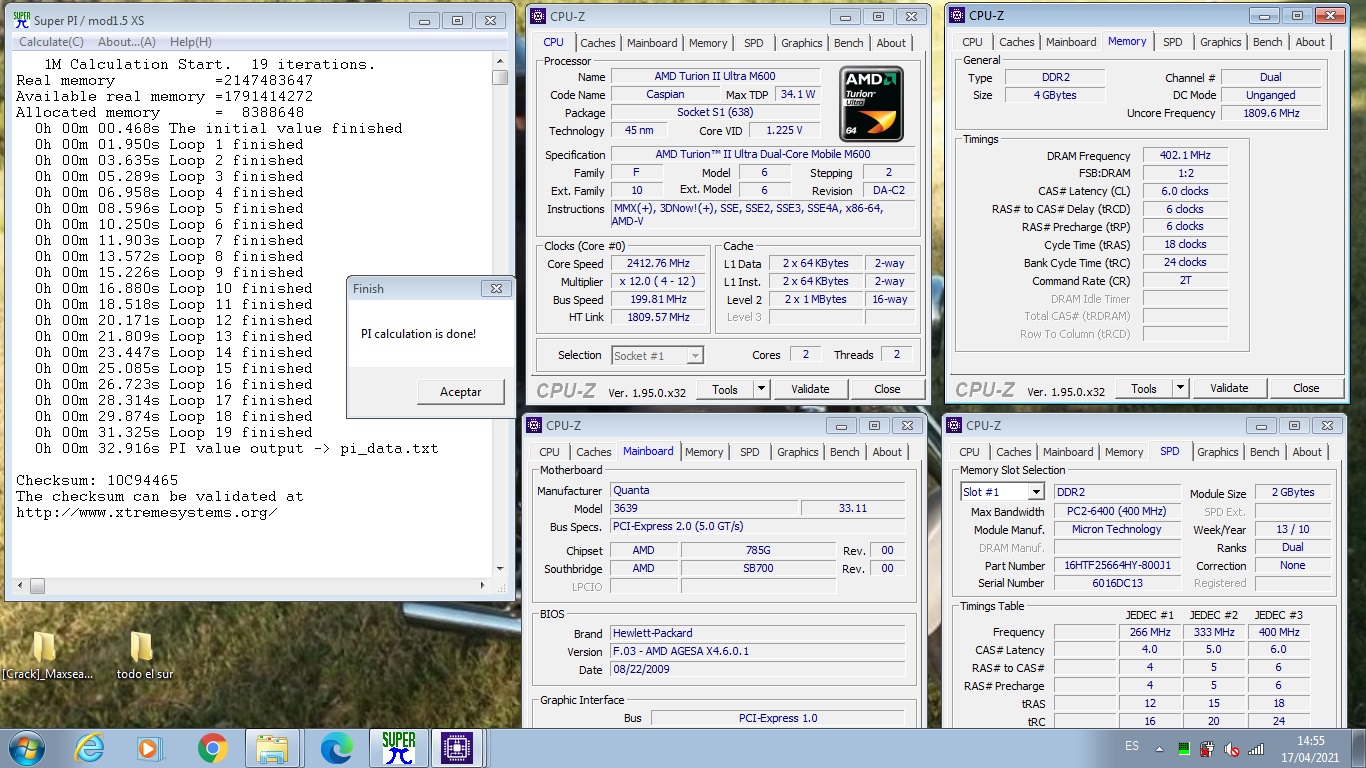The image size is (1366, 768).
Task: Click title bar icon of CPU-Z SPD window
Action: 954,425
